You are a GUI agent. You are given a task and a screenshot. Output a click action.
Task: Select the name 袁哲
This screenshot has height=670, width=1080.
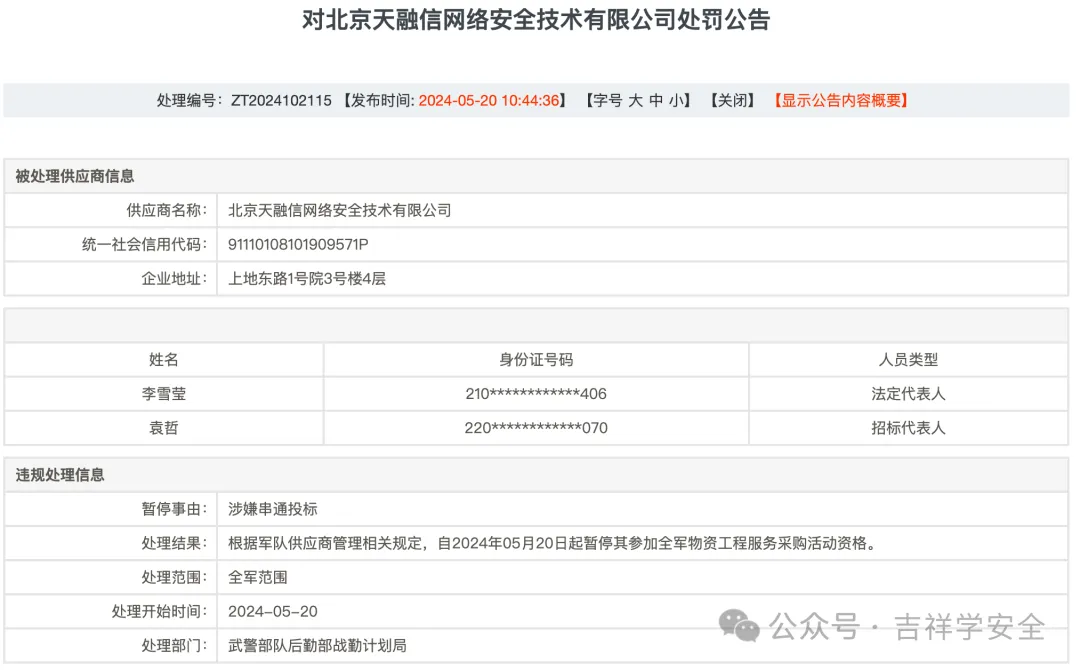(164, 428)
